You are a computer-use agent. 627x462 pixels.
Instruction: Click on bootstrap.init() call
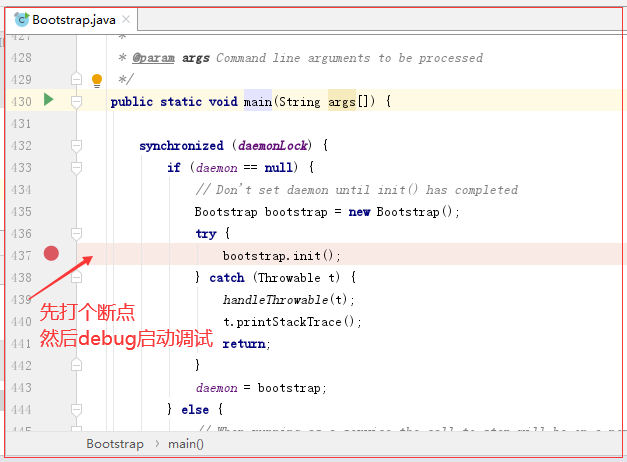click(281, 256)
